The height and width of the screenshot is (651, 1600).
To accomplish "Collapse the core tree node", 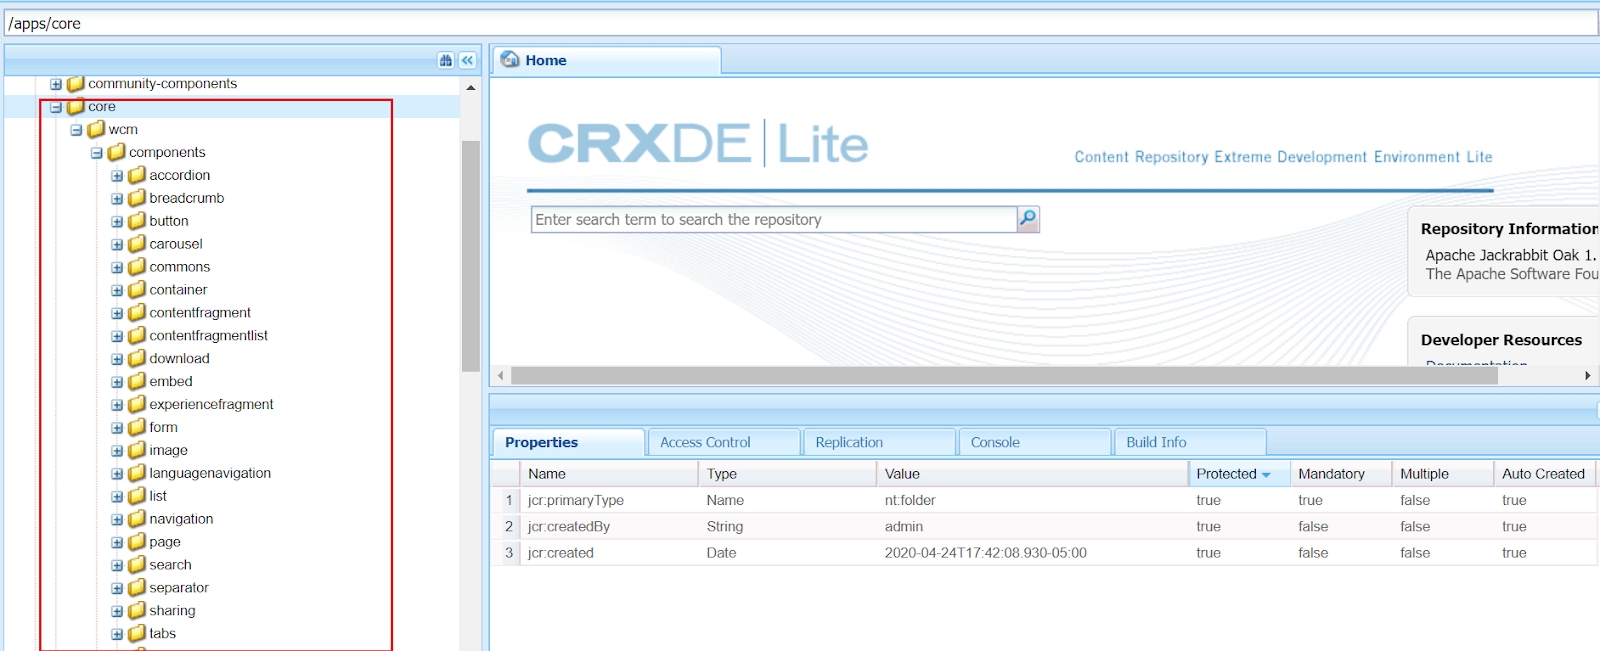I will pyautogui.click(x=56, y=107).
